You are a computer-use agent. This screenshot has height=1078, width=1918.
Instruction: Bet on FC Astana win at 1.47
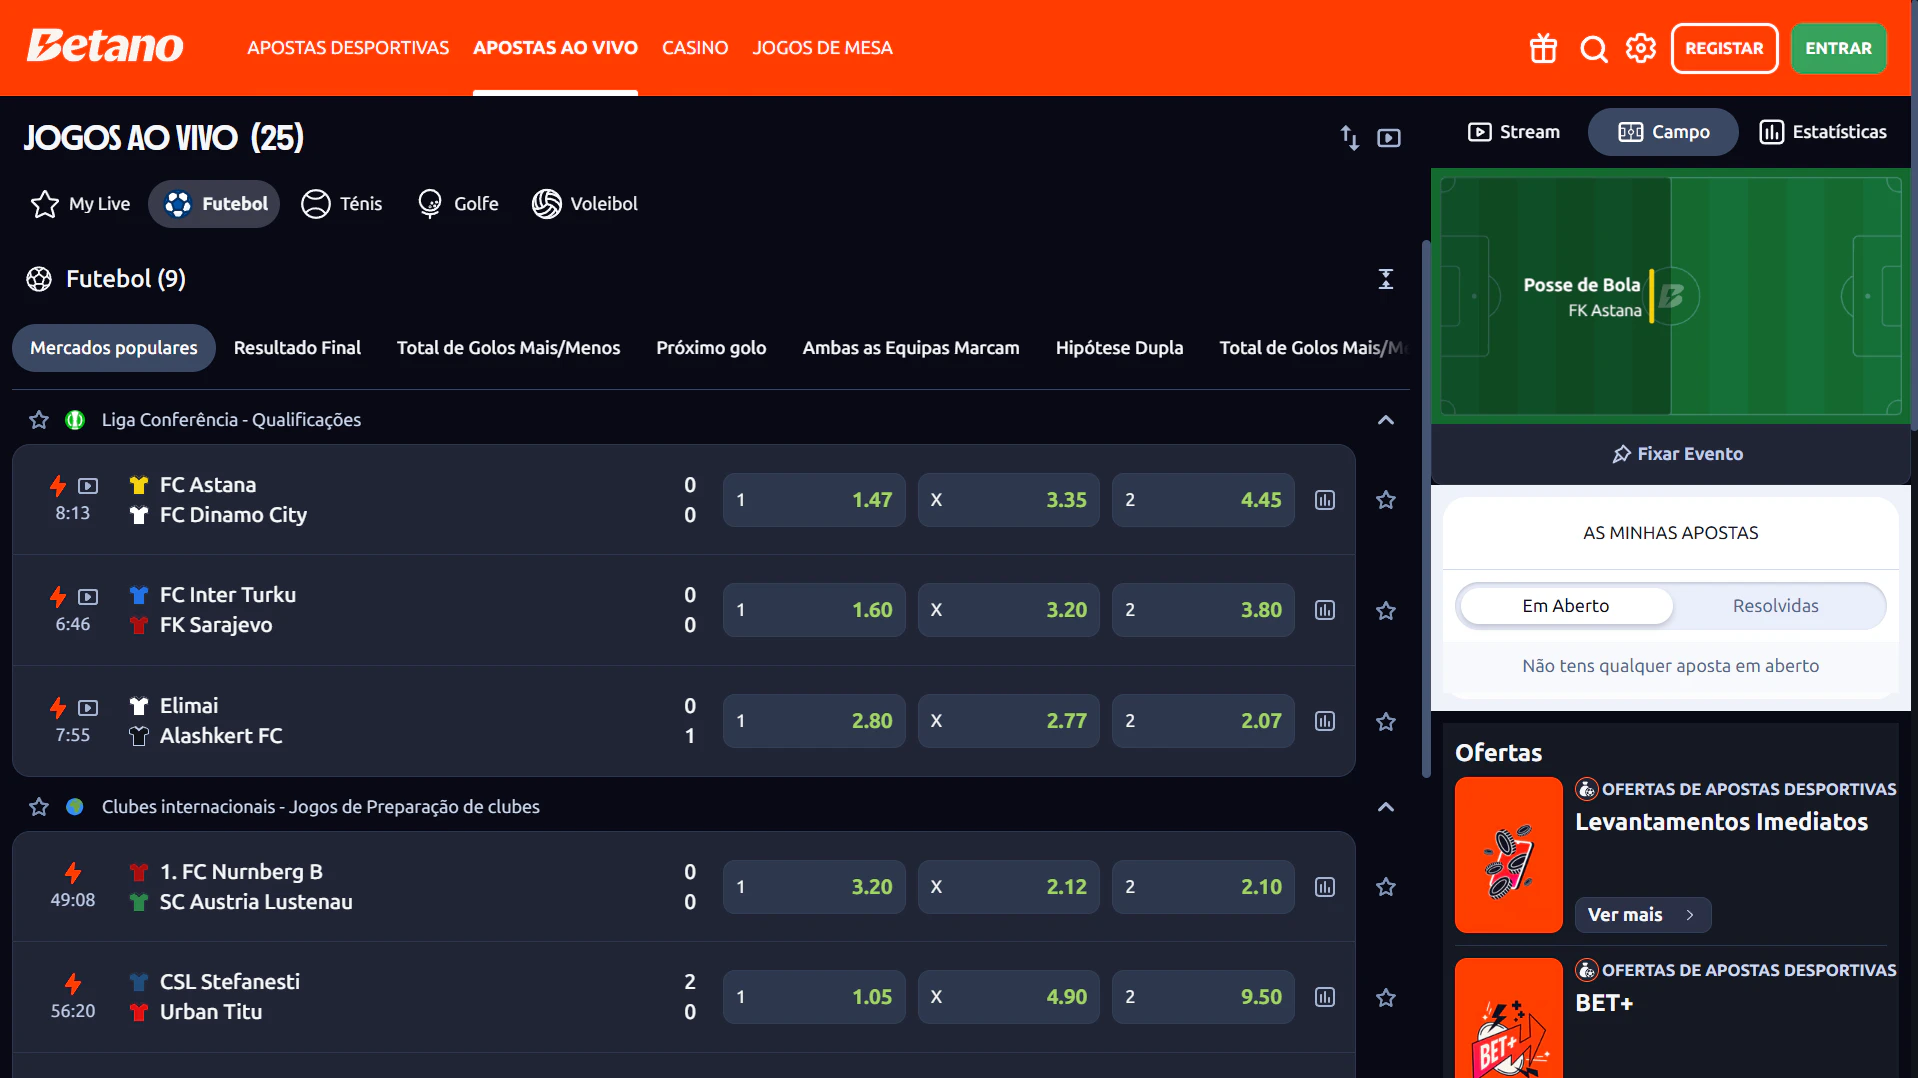[814, 500]
